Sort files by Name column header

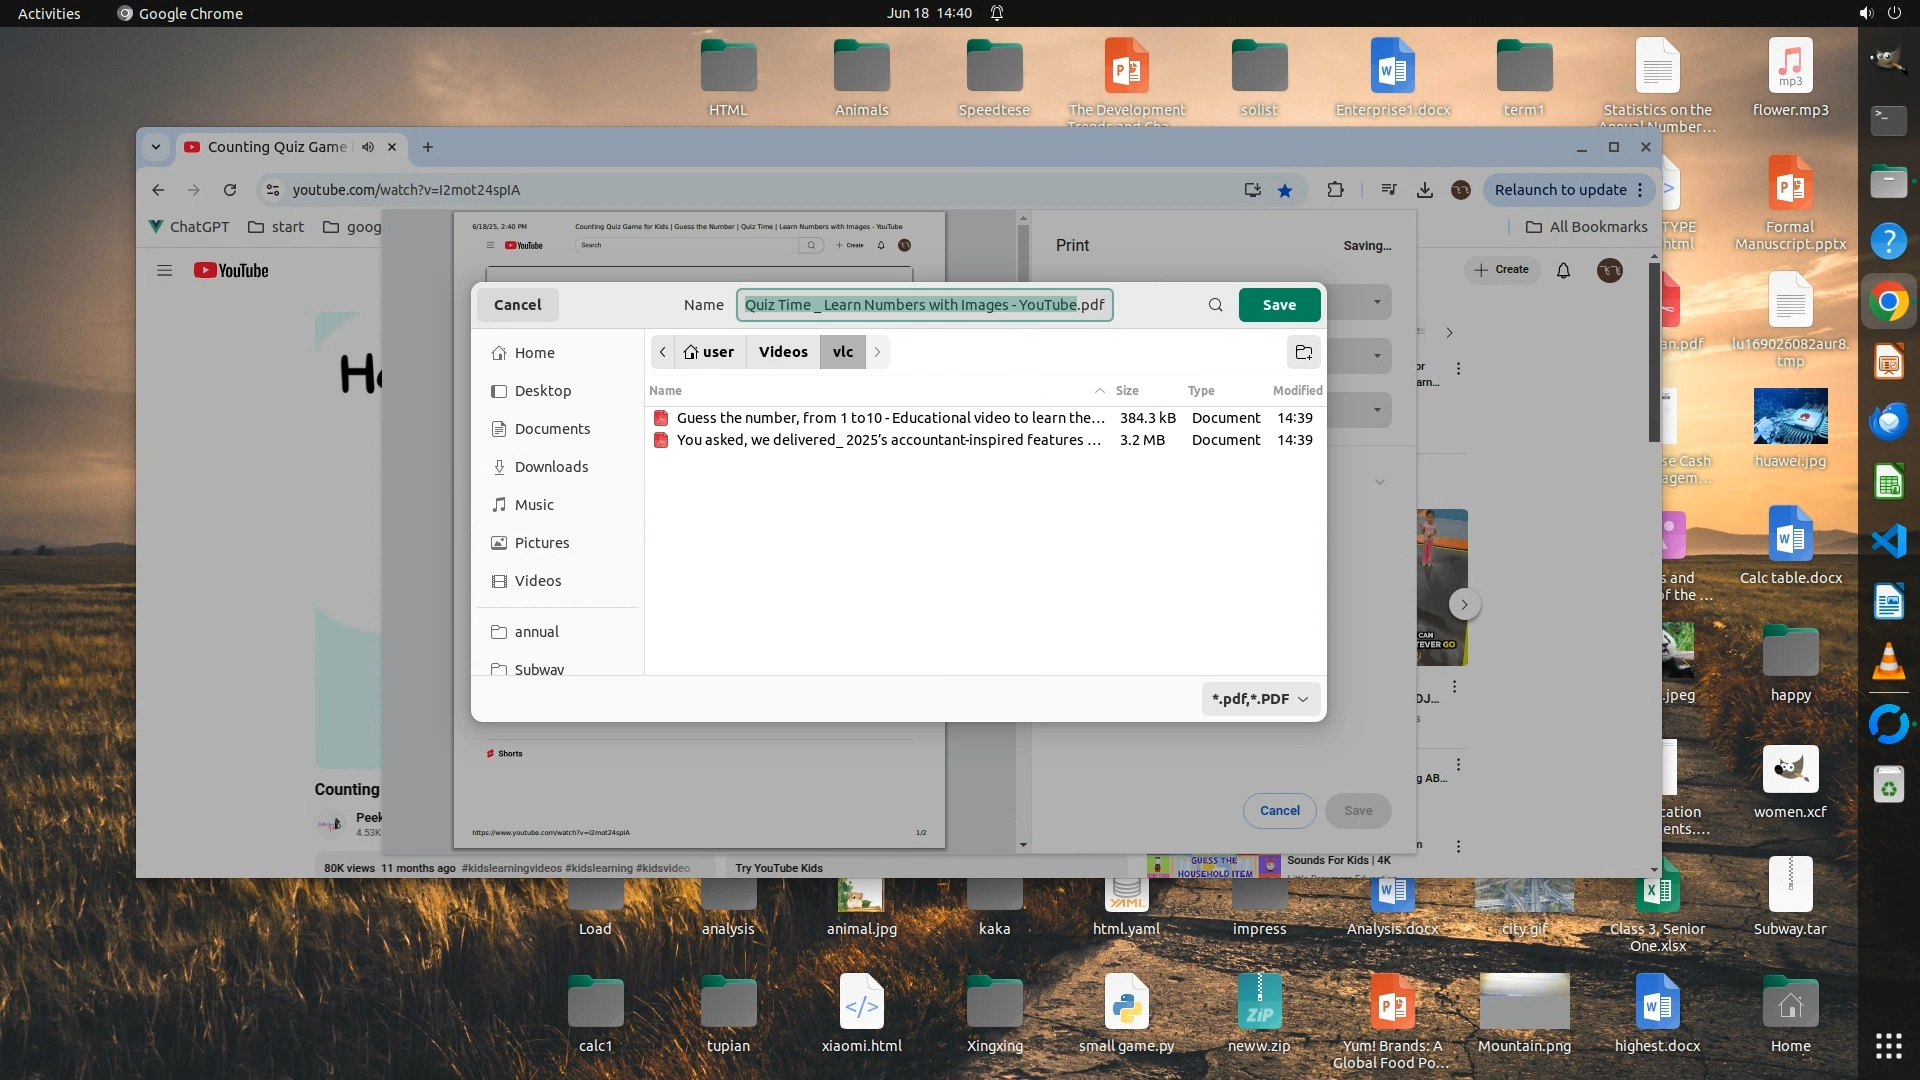click(x=666, y=391)
